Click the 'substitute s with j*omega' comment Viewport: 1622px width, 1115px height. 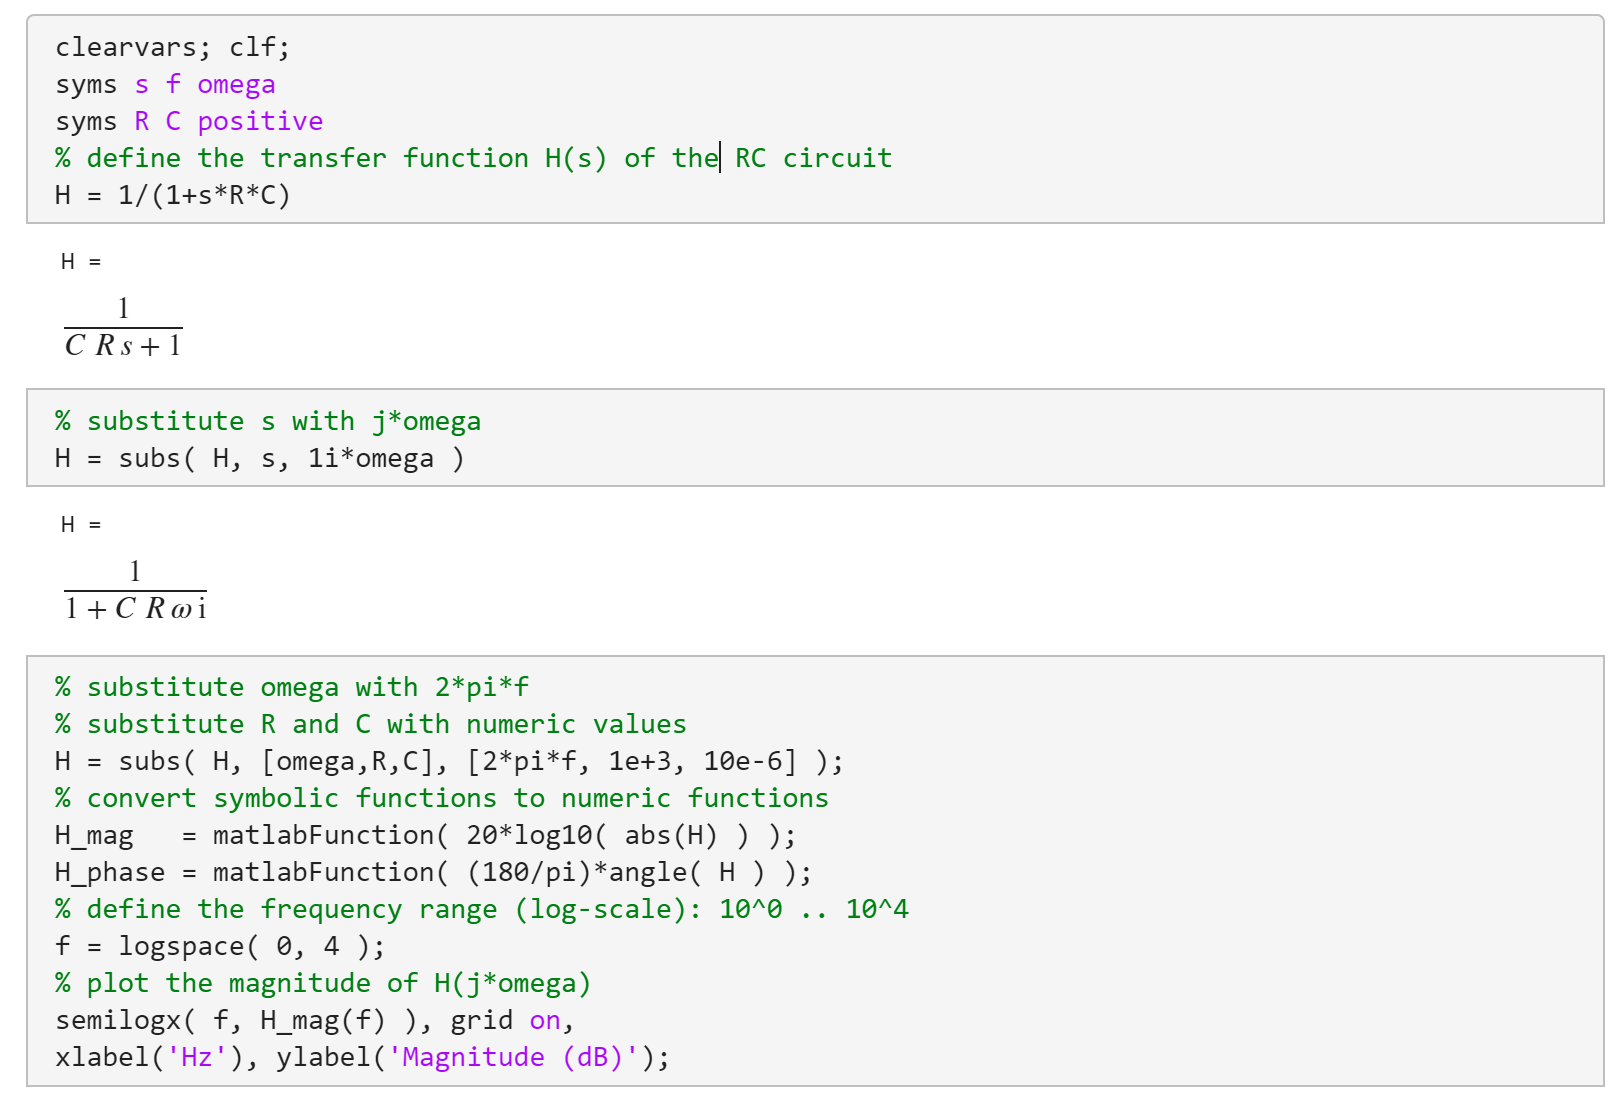(268, 422)
